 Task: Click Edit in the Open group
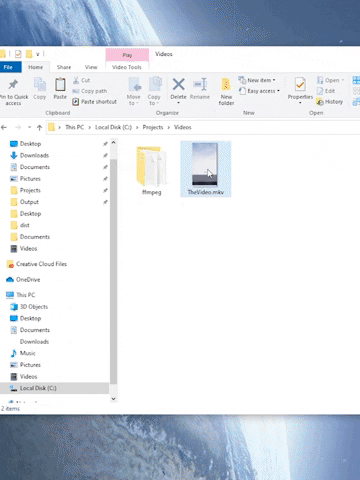coord(326,91)
